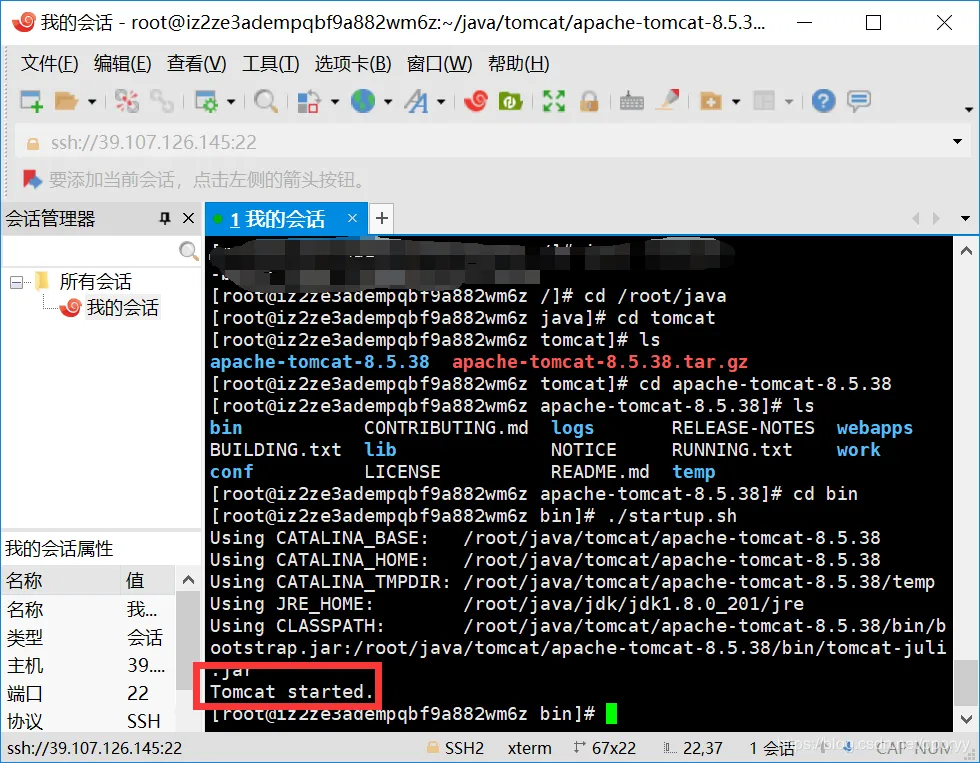Open the 工具(T) menu

[x=271, y=64]
